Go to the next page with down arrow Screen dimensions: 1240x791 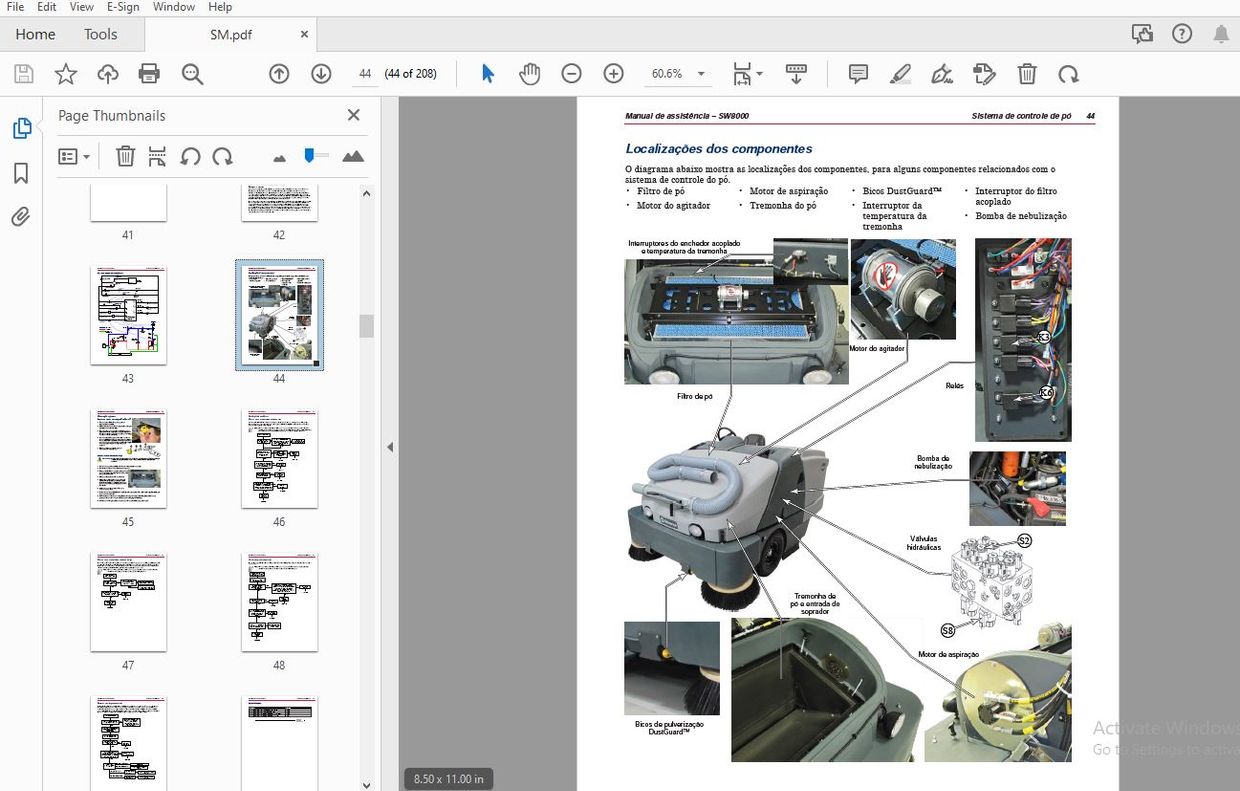(x=319, y=73)
